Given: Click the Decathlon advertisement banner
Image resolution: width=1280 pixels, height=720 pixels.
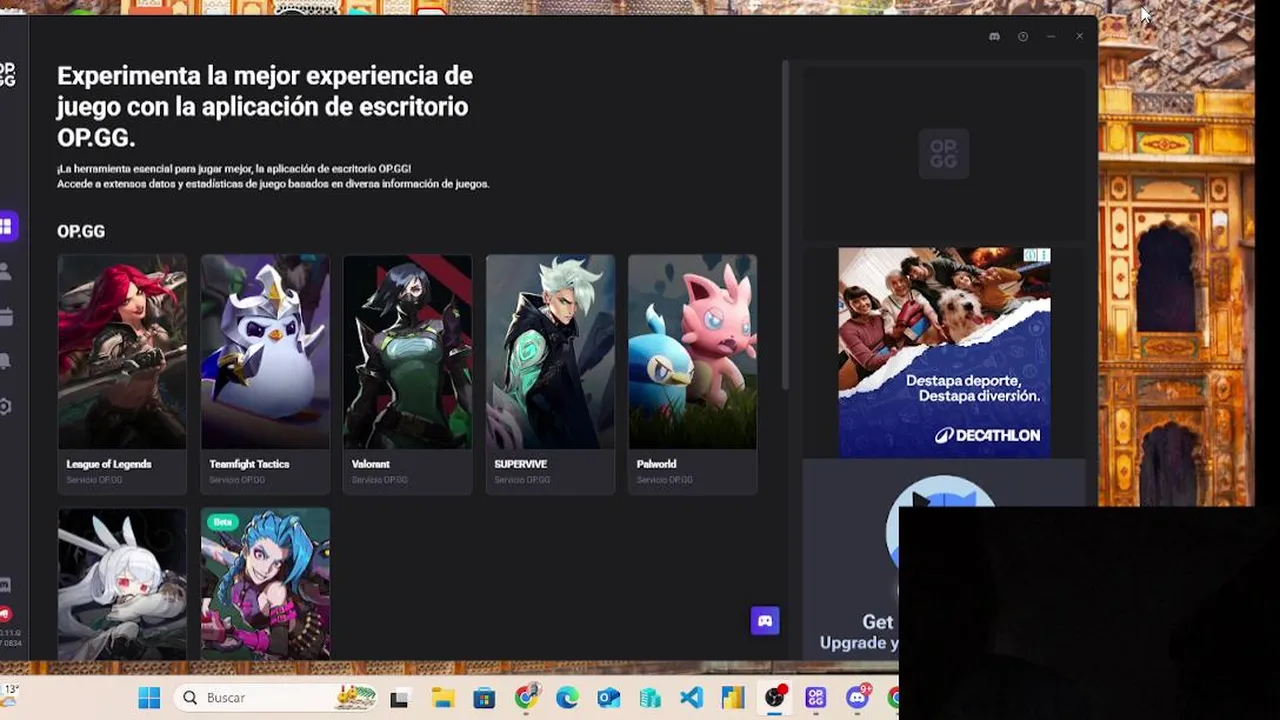Looking at the screenshot, I should [x=944, y=352].
